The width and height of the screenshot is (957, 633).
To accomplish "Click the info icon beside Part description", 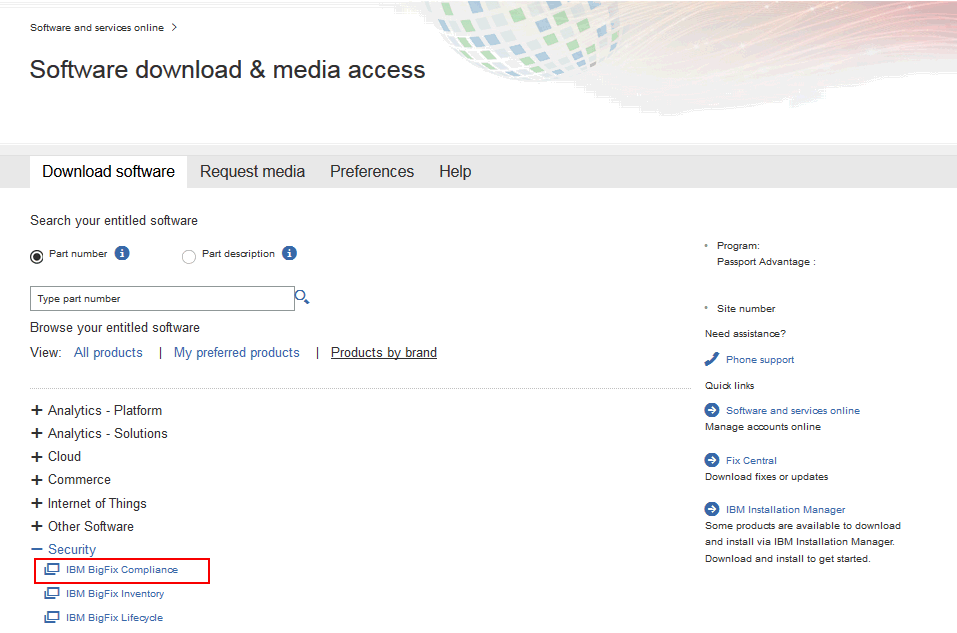I will 289,253.
